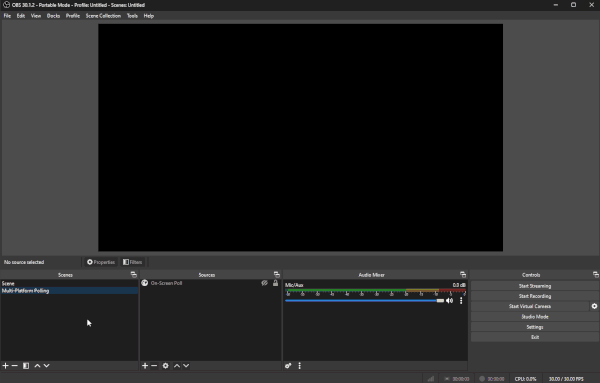
Task: Toggle visibility of On-Screen Poll source
Action: [x=264, y=283]
